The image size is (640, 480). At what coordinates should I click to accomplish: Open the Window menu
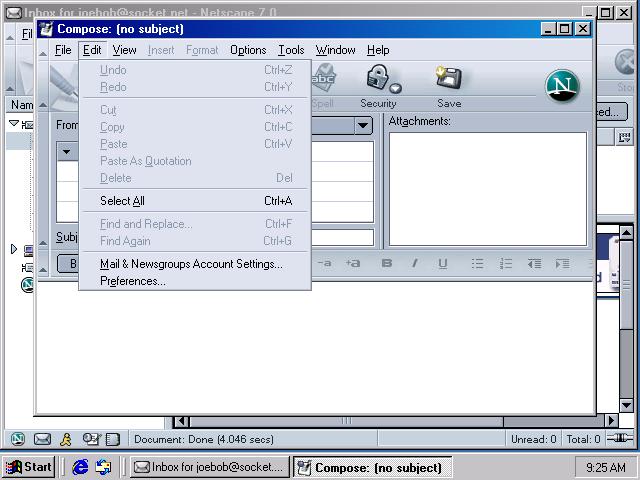point(336,50)
